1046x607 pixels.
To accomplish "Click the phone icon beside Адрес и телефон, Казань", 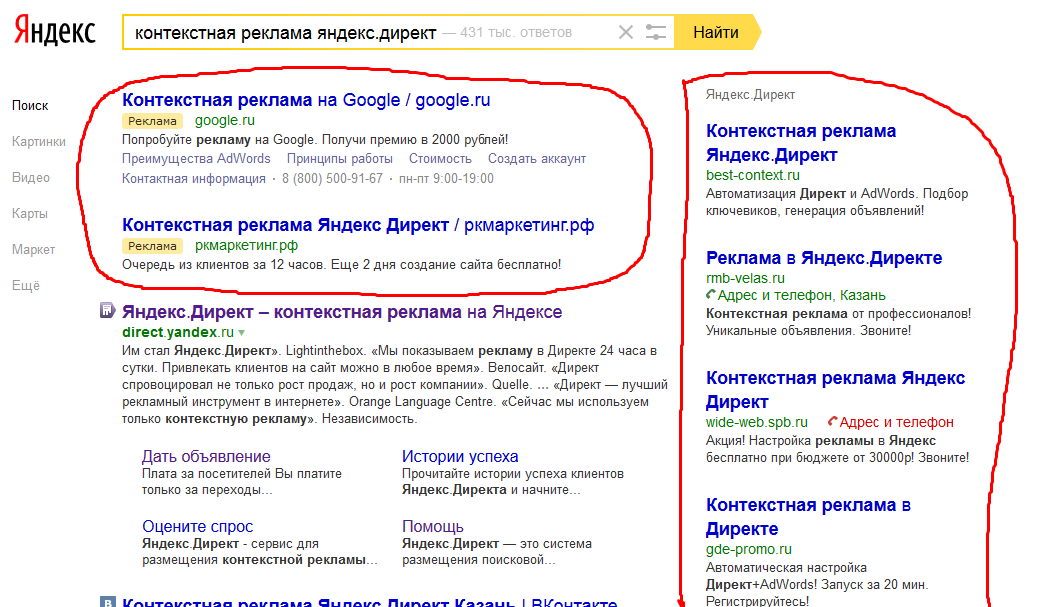I will pos(710,294).
